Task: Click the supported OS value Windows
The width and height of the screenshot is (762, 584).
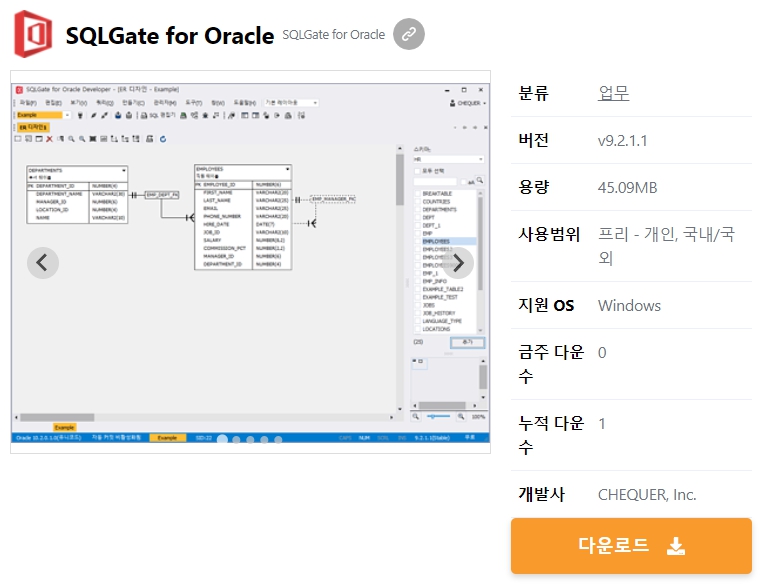Action: pyautogui.click(x=629, y=306)
